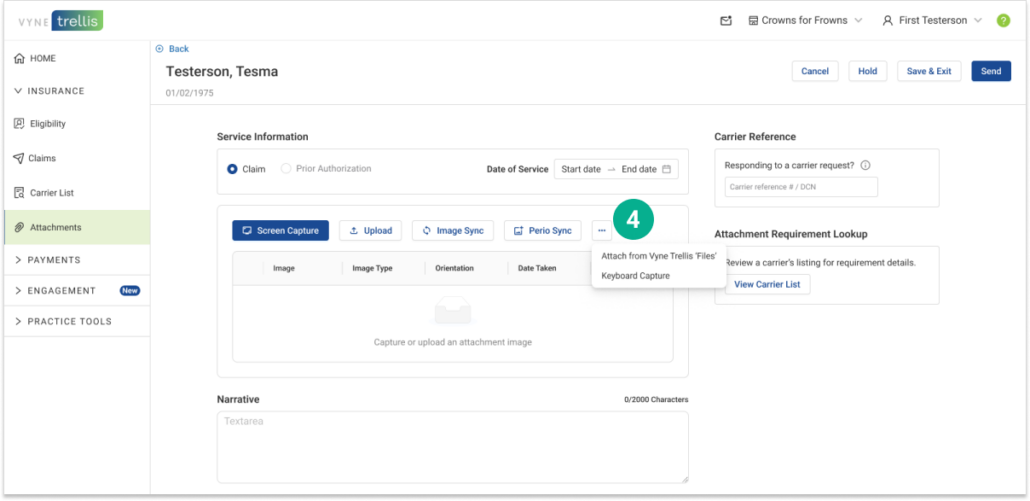
Task: Click the info icon beside carrier request
Action: click(865, 166)
